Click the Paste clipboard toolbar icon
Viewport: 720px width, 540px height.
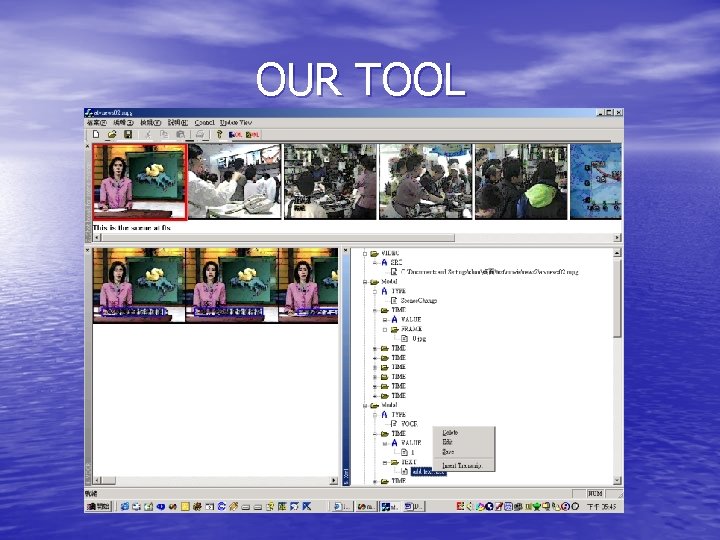(180, 134)
